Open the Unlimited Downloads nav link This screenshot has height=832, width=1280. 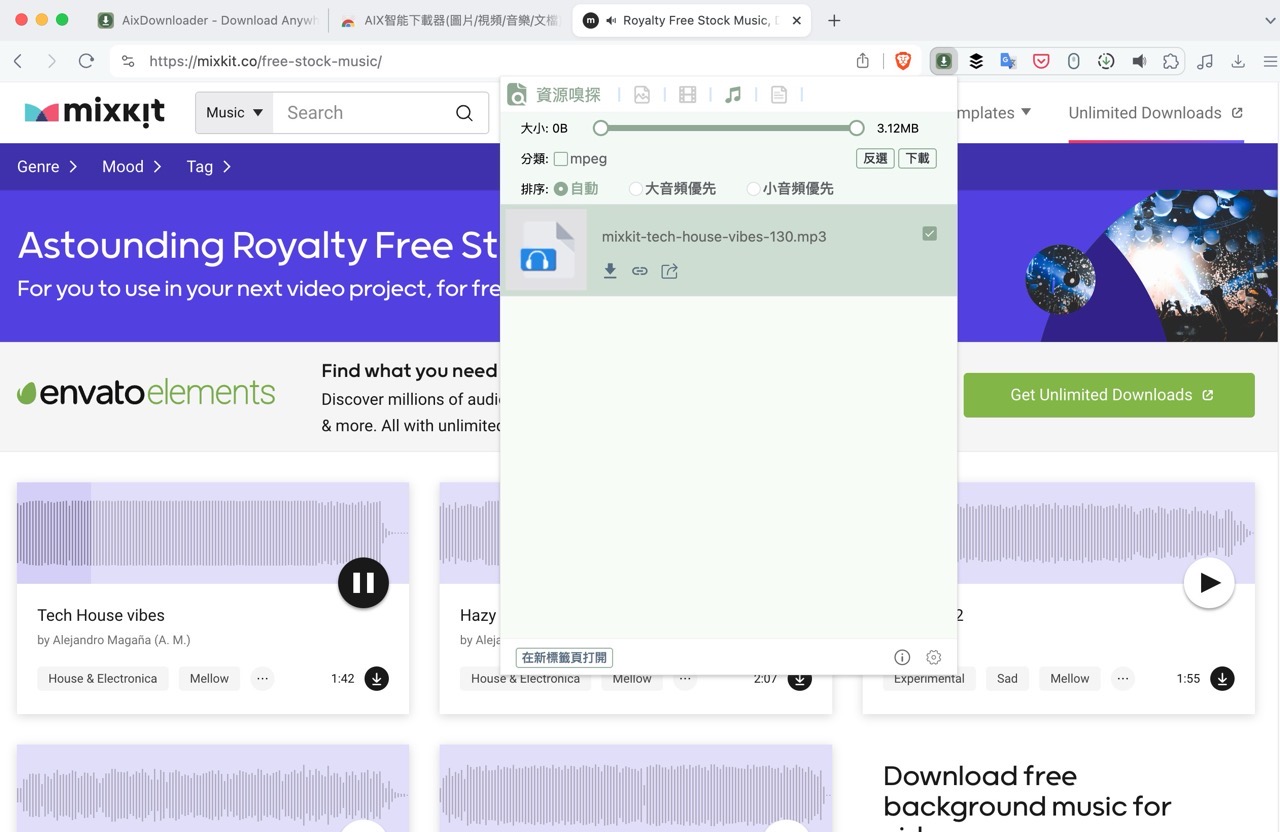click(1155, 113)
